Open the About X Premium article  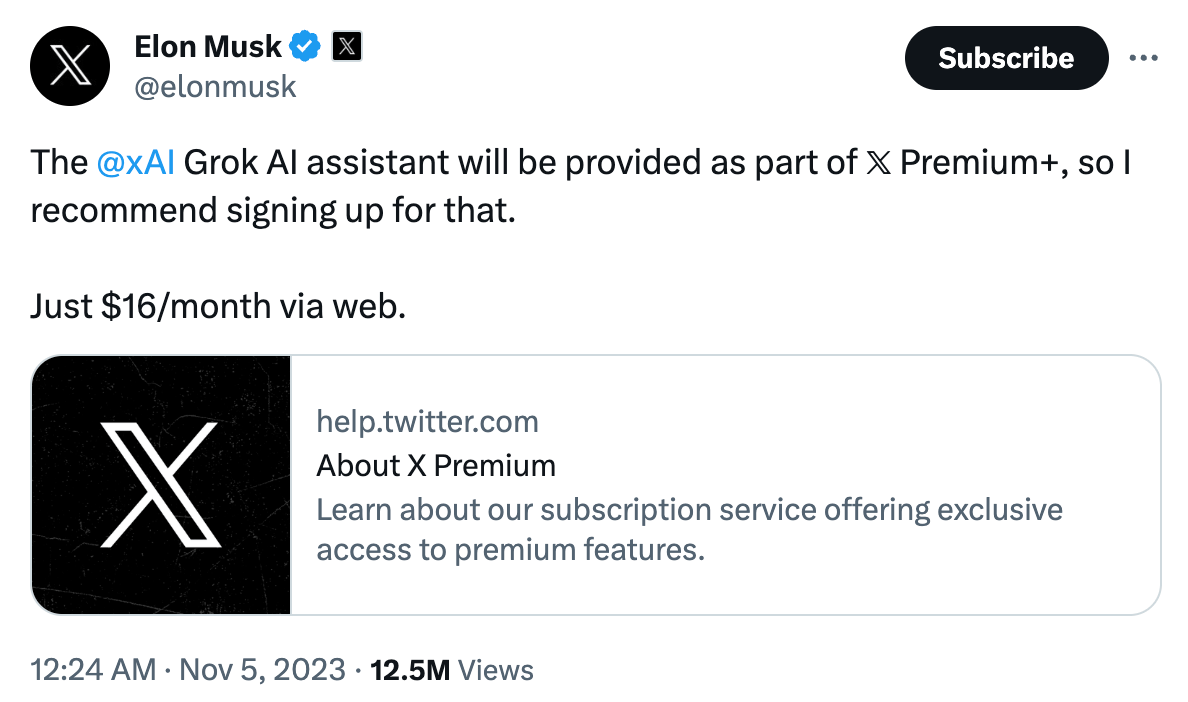point(436,465)
